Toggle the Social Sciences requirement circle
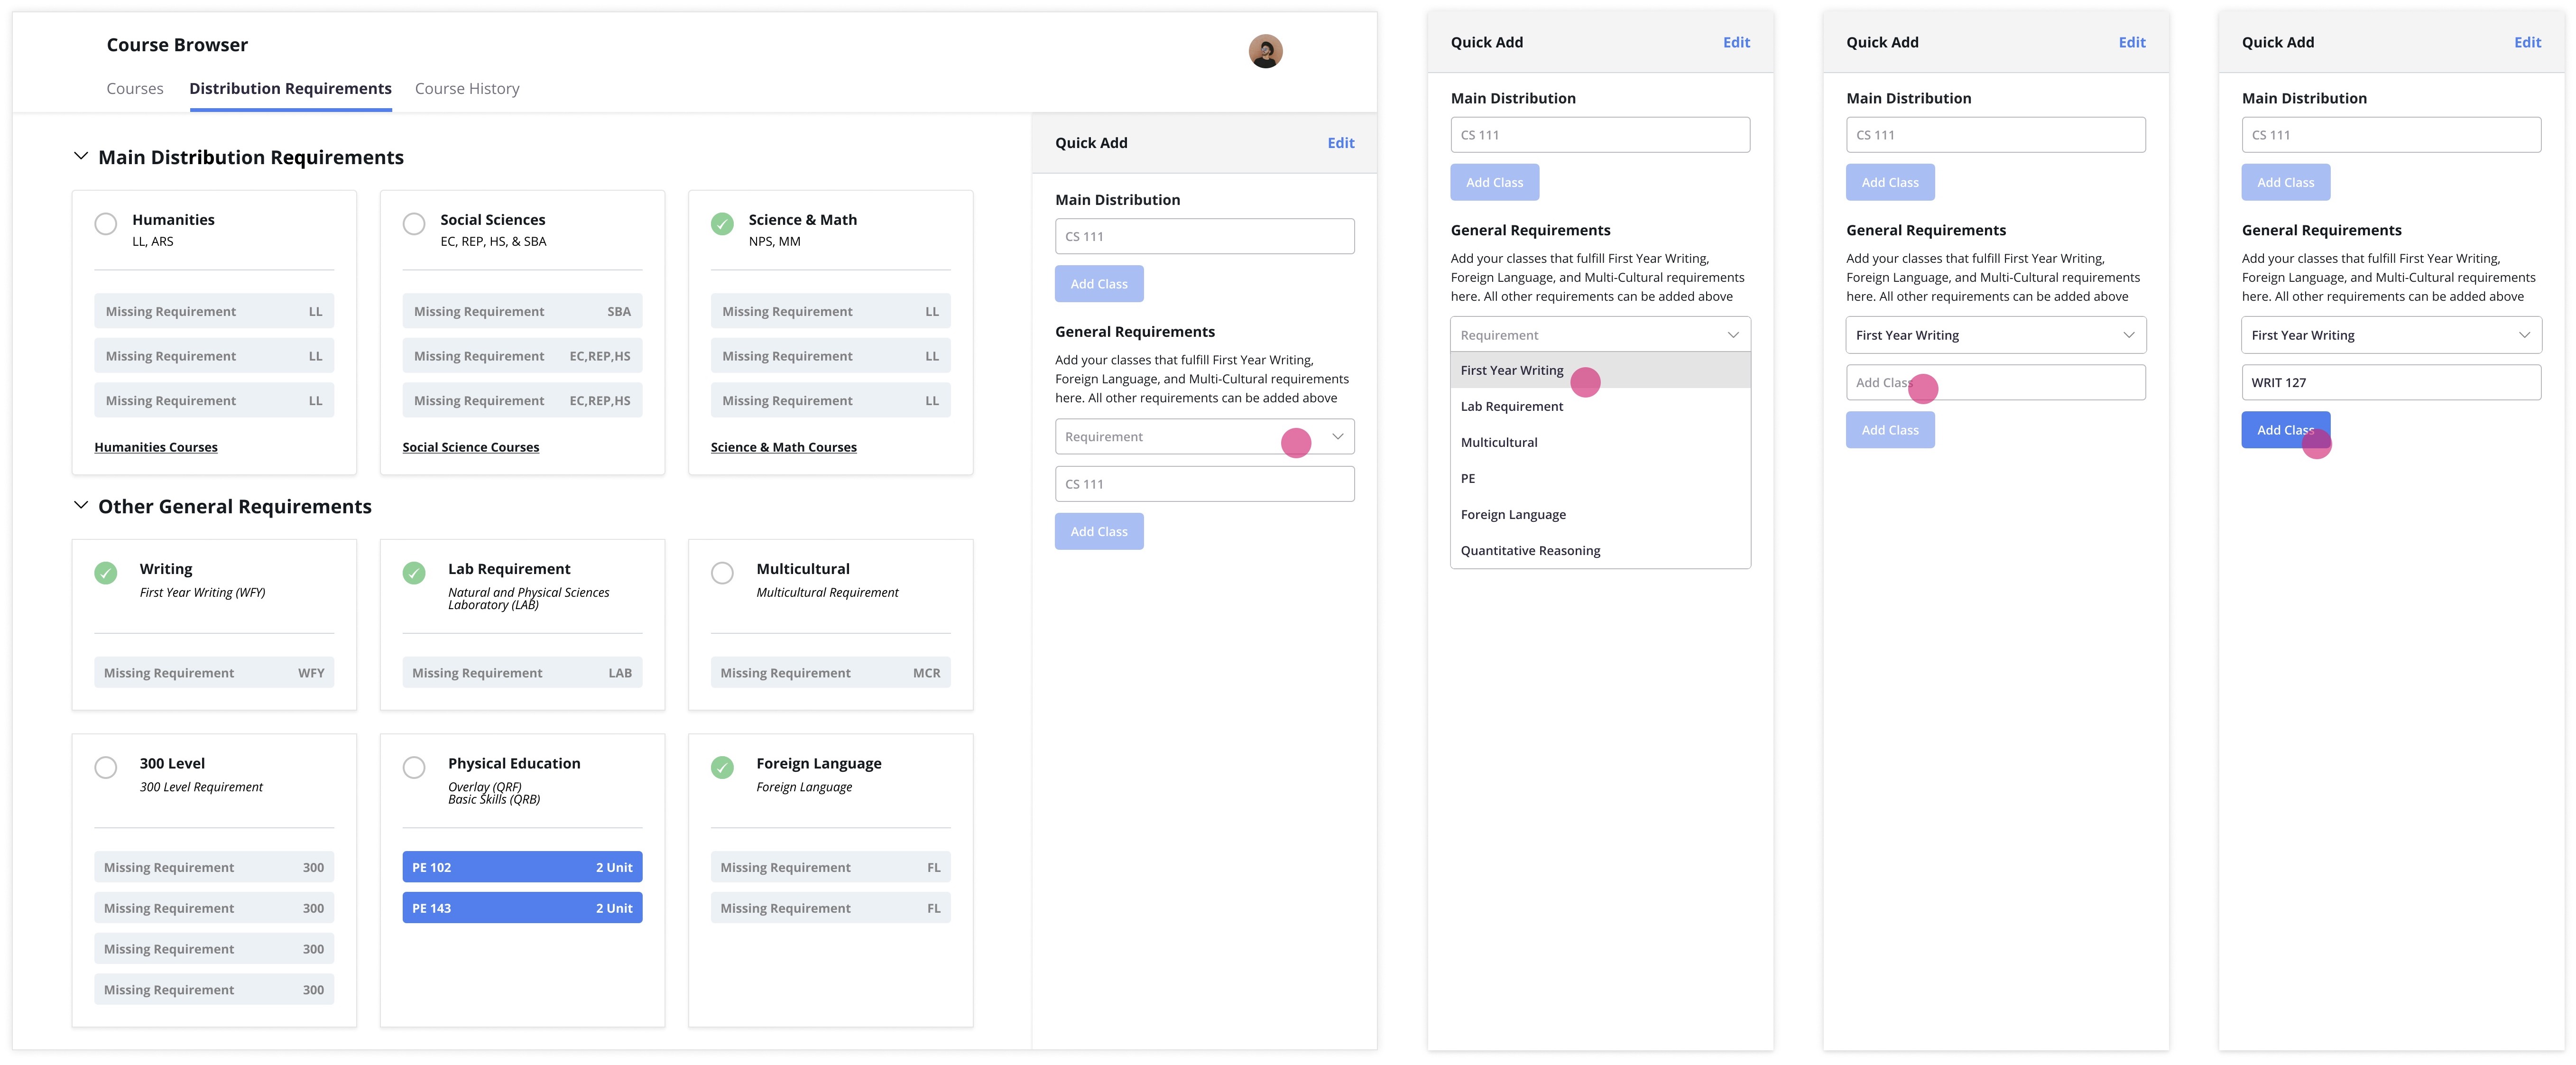Viewport: 2576px width, 1065px height. click(414, 224)
